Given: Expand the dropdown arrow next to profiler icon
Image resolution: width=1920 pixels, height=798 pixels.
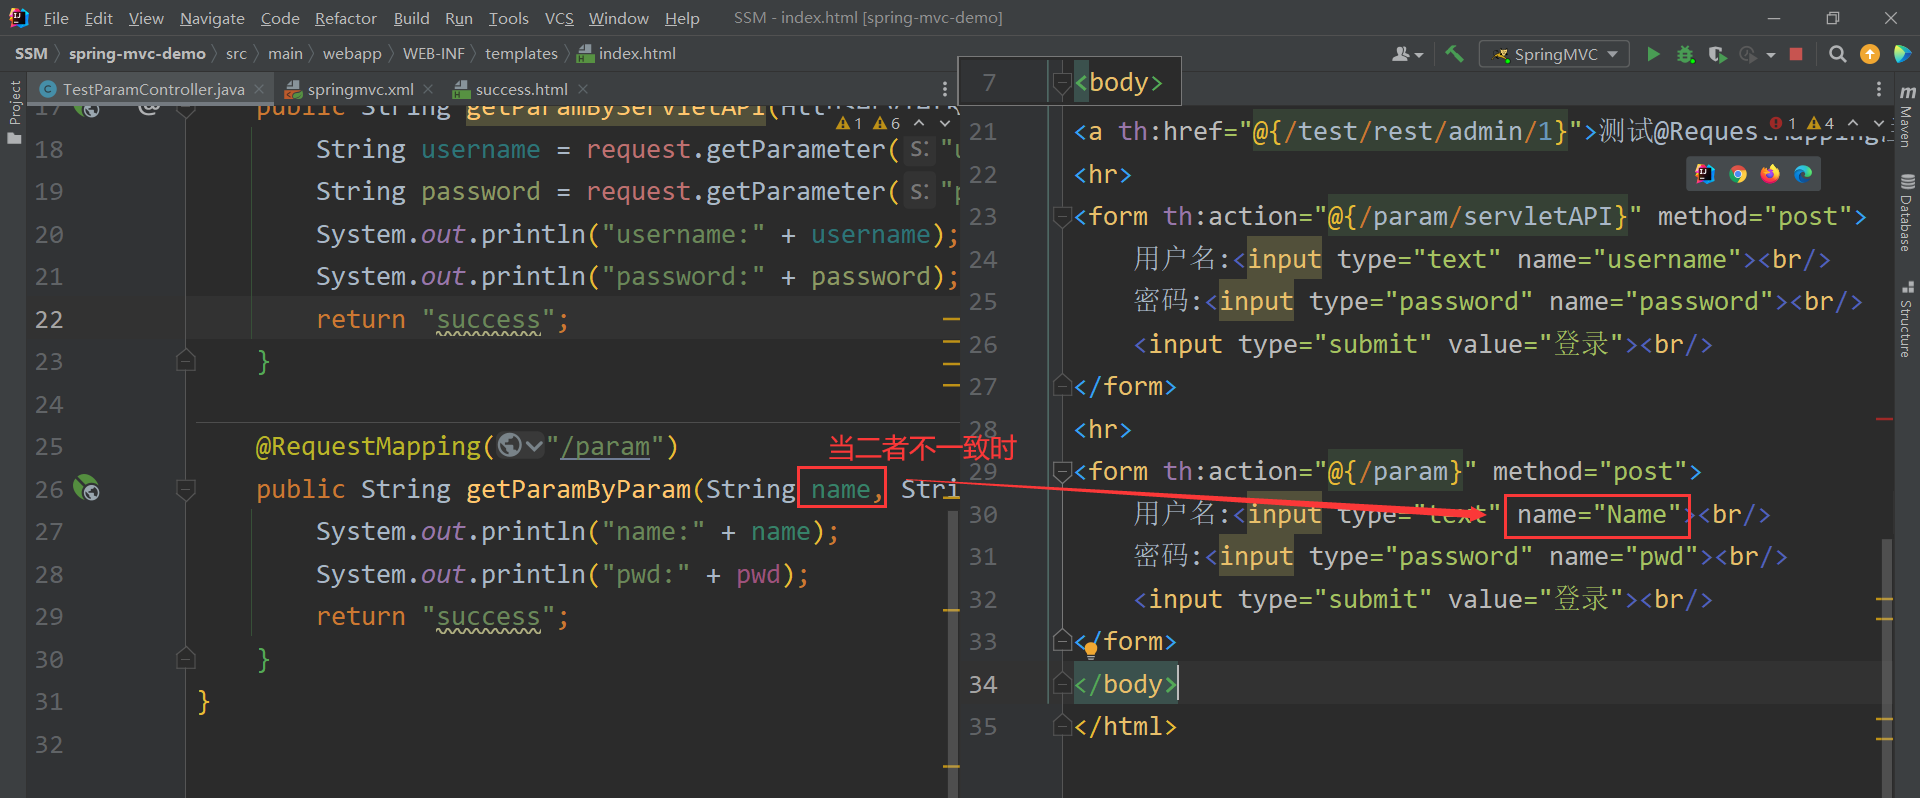Looking at the screenshot, I should (x=1771, y=55).
